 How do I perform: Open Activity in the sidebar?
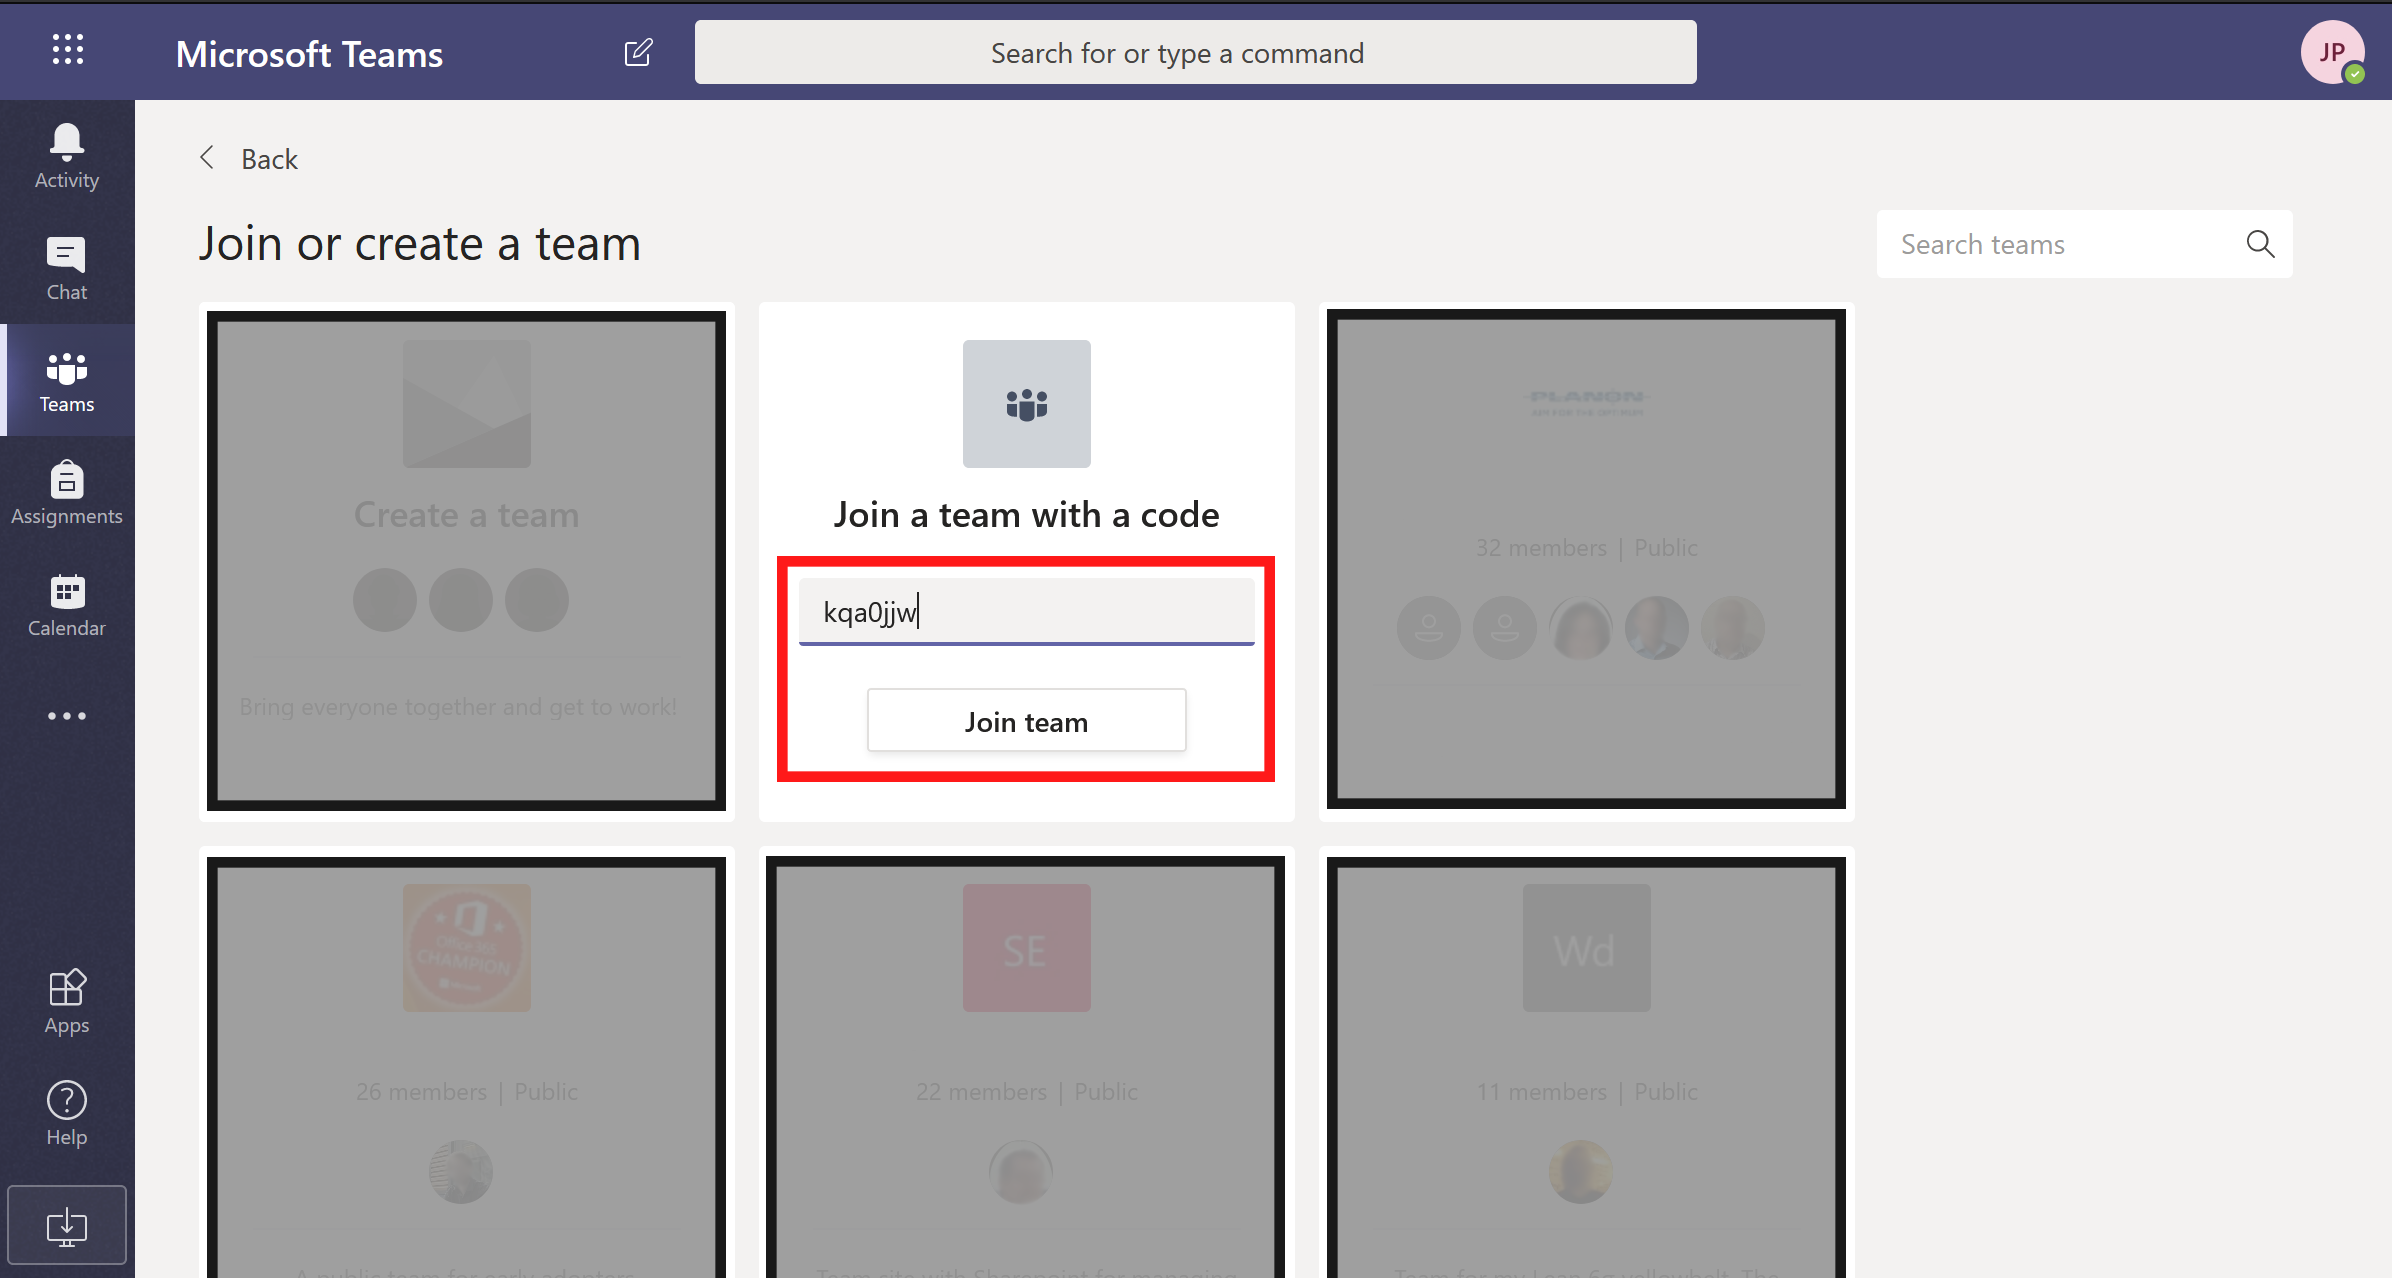(67, 156)
